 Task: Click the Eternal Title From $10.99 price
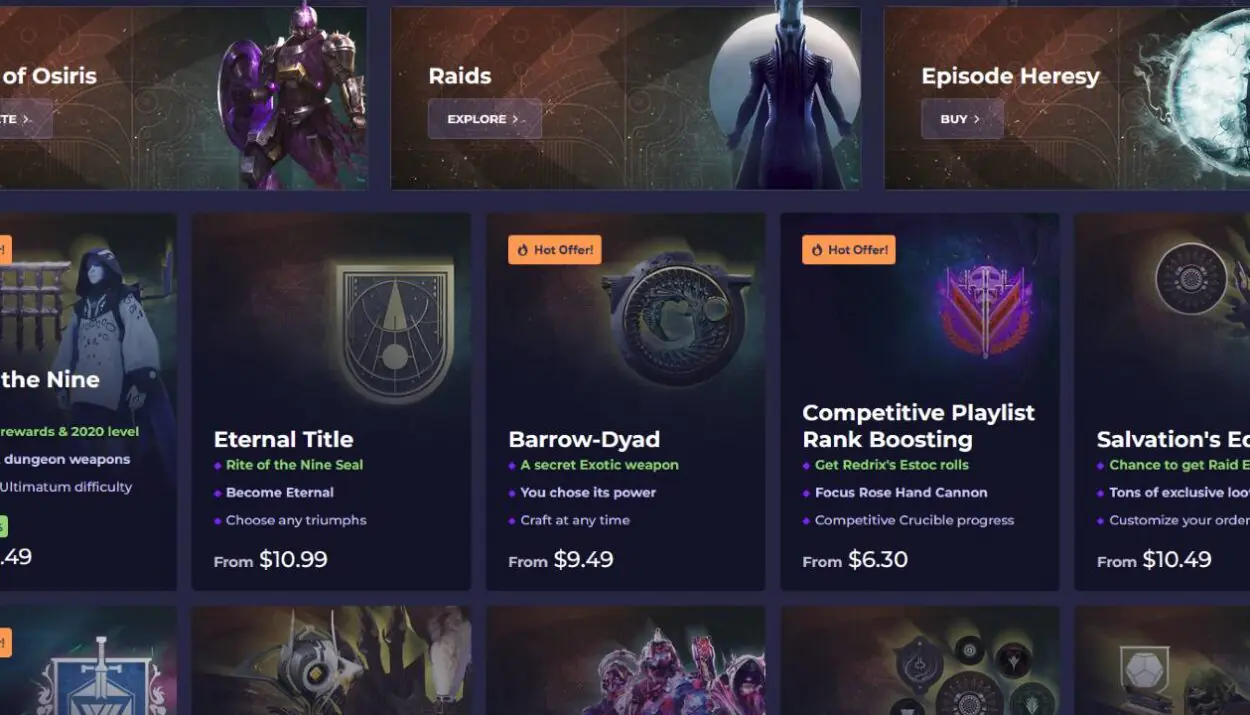click(270, 560)
